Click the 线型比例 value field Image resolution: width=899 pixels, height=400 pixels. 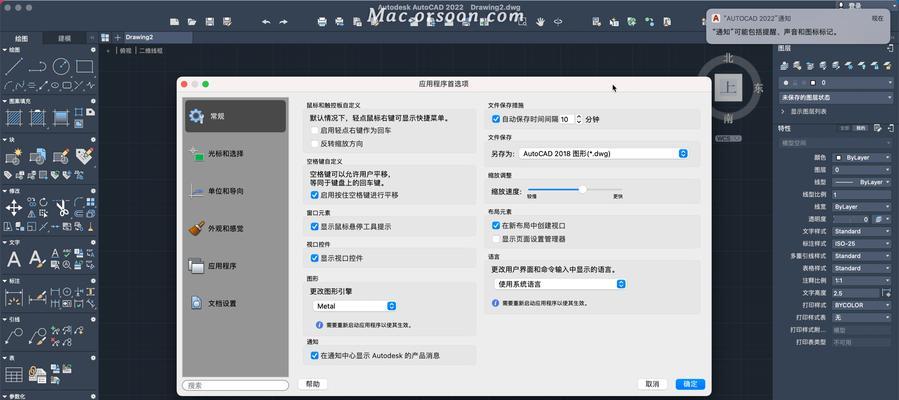pos(862,194)
